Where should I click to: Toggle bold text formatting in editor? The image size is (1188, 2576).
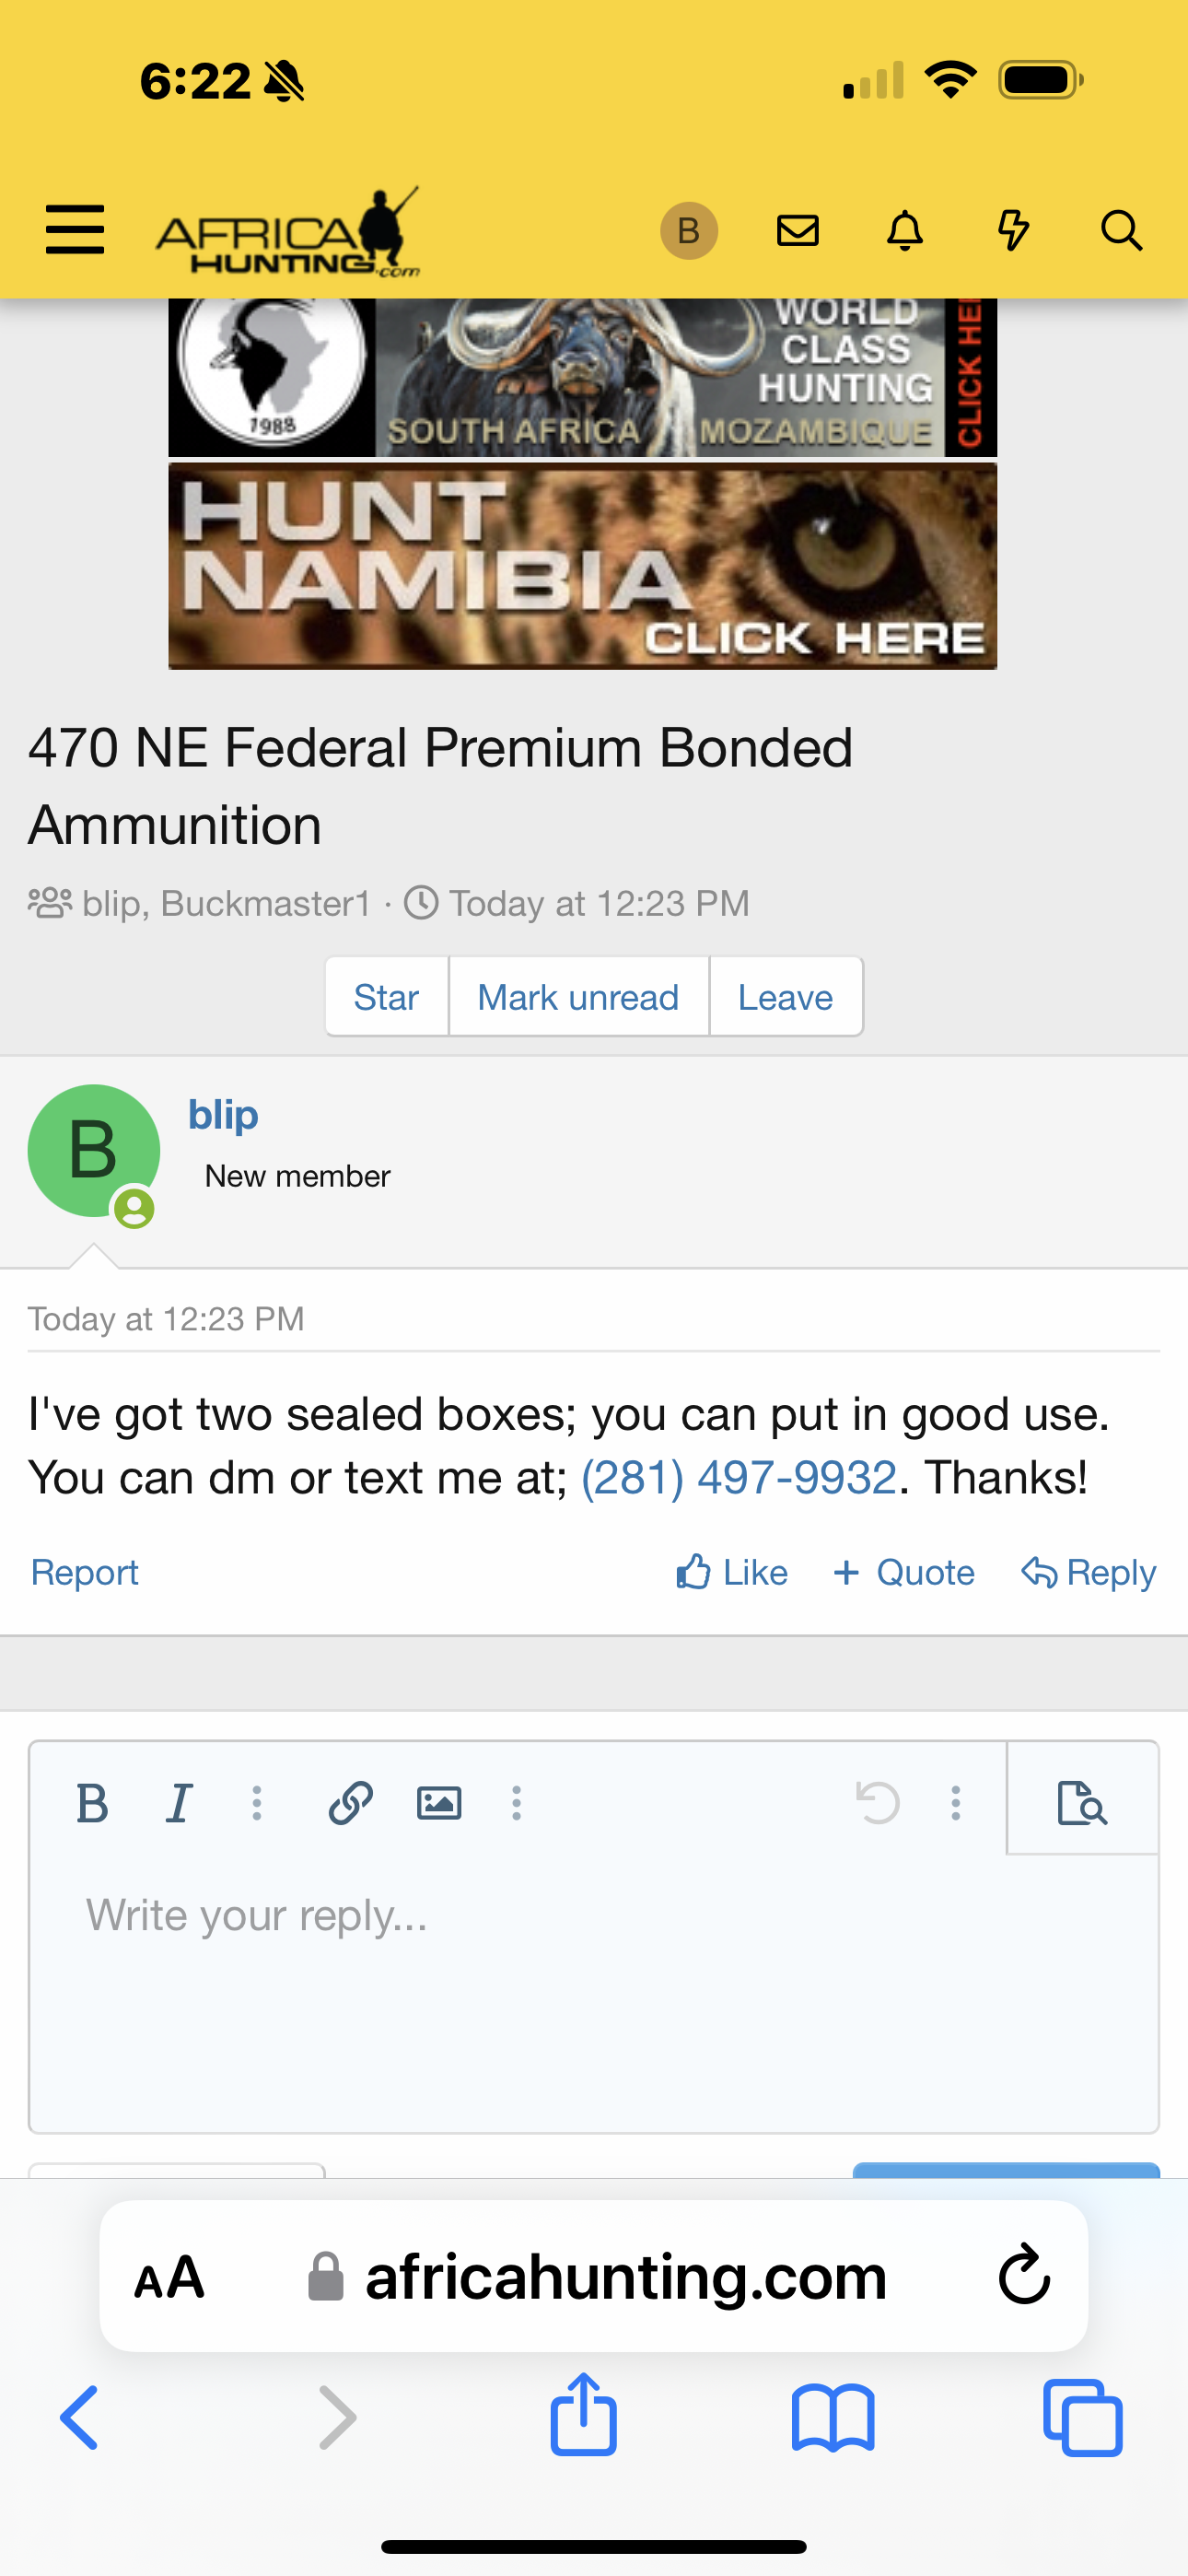point(92,1804)
